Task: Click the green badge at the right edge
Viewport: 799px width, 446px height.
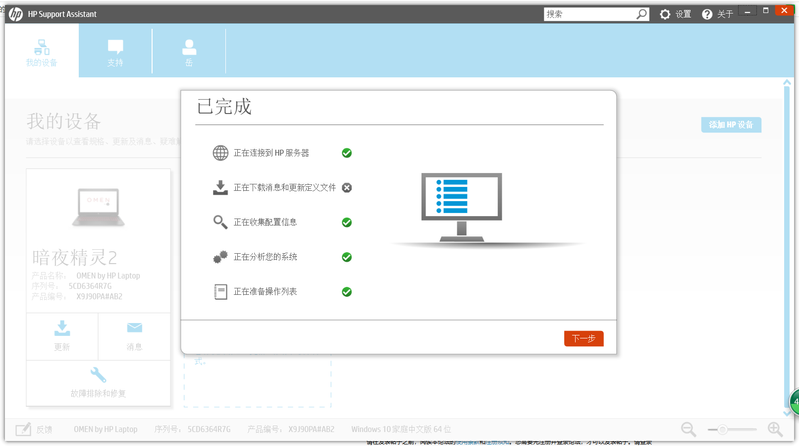Action: pos(795,402)
